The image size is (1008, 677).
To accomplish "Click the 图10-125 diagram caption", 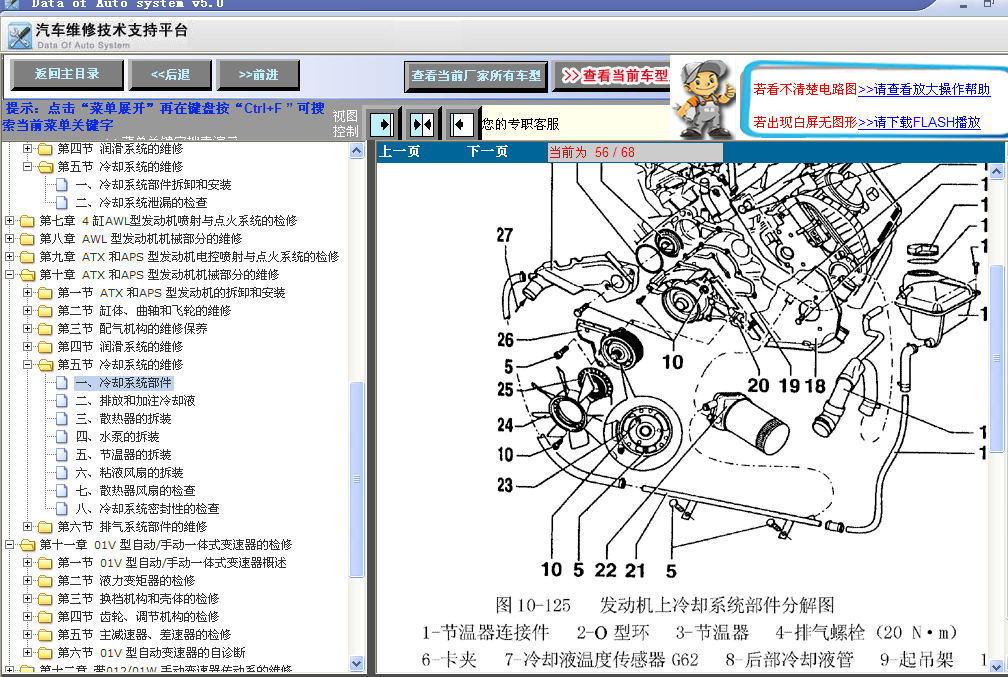I will point(665,605).
